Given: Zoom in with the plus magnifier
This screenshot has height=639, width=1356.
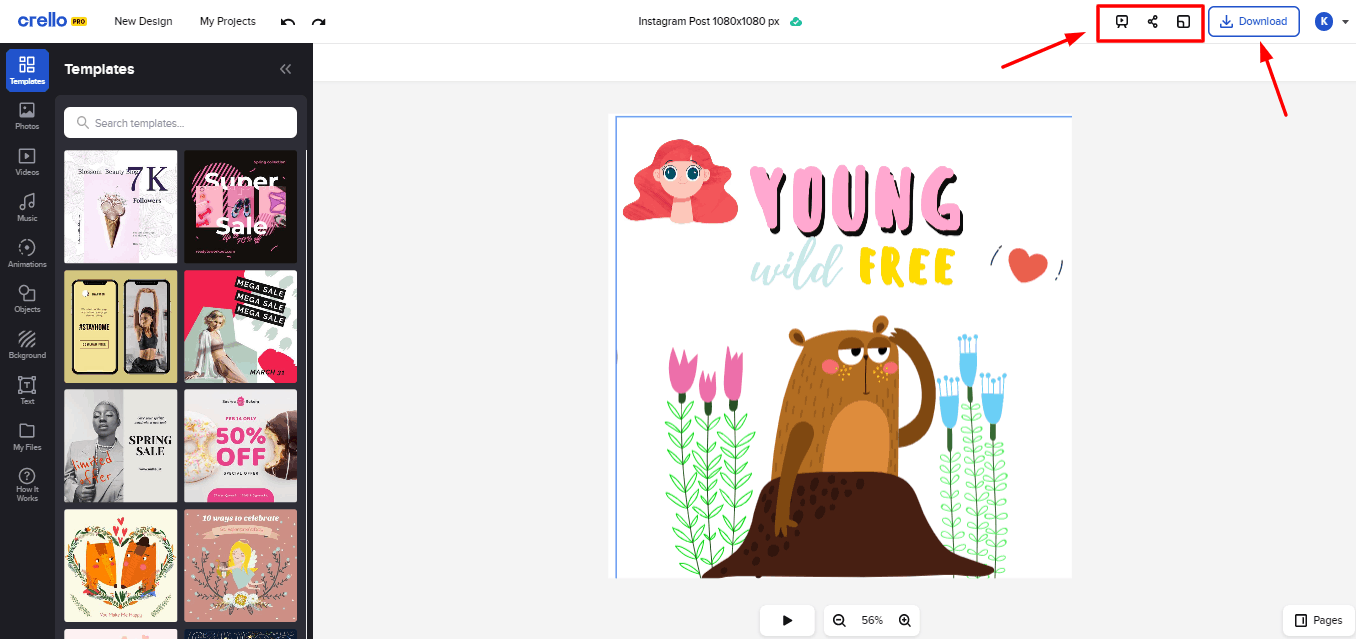Looking at the screenshot, I should (904, 620).
